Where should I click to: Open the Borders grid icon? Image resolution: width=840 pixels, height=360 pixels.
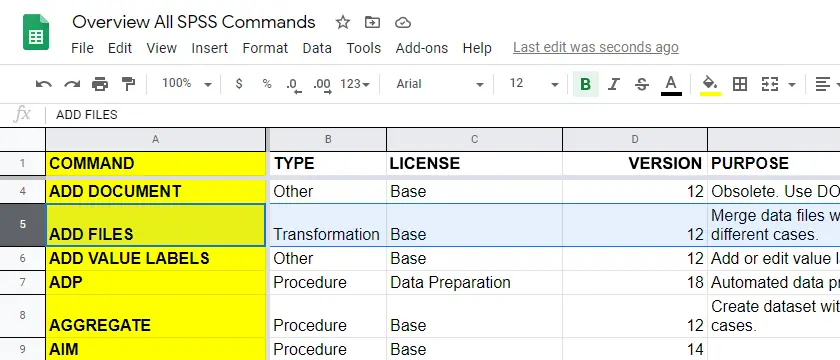point(740,84)
